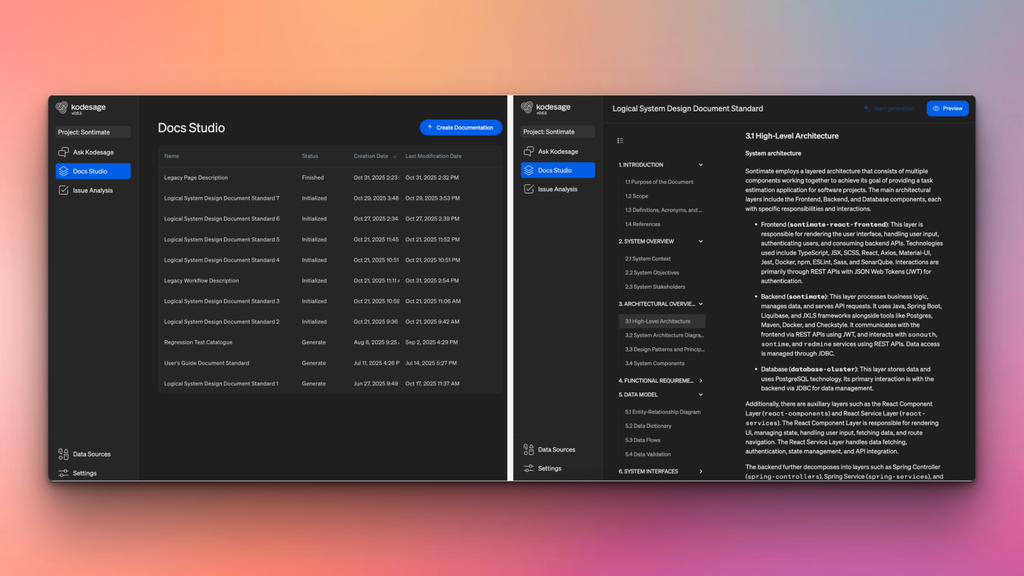Open Ask Kodesage from the left sidebar
This screenshot has height=576, width=1024.
tap(94, 152)
